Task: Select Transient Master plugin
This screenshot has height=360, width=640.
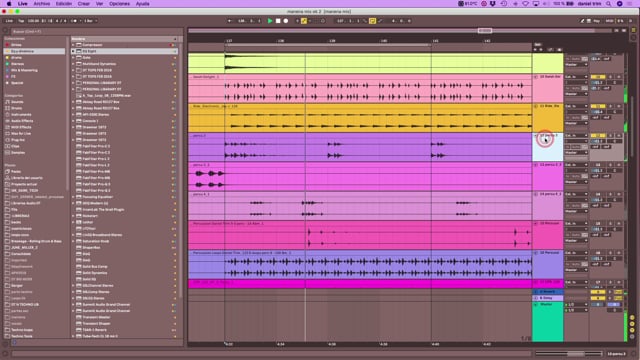Action: pos(96,317)
